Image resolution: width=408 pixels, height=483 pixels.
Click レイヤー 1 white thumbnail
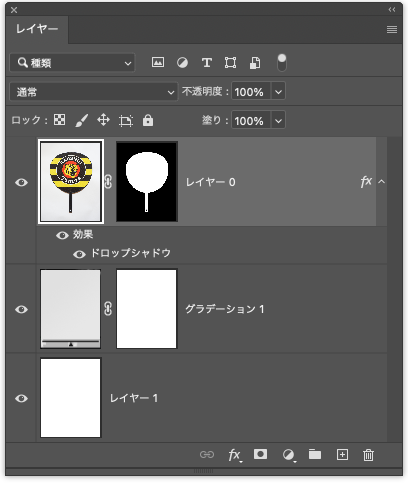point(70,398)
